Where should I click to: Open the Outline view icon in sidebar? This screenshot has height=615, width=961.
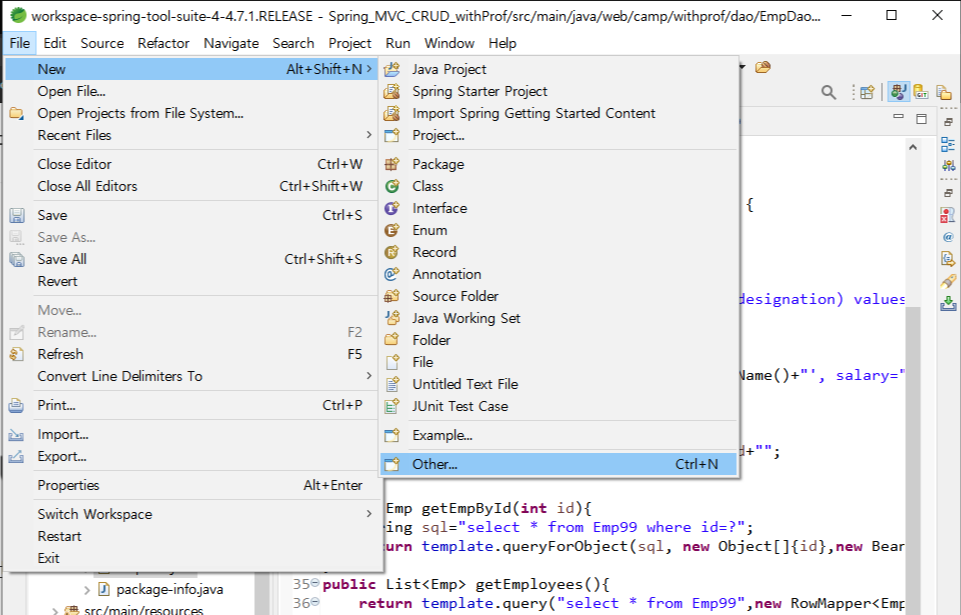[948, 145]
